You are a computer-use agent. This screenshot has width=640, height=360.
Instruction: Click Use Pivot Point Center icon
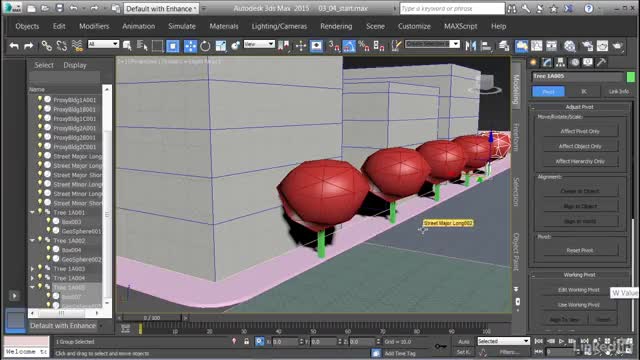click(x=284, y=46)
